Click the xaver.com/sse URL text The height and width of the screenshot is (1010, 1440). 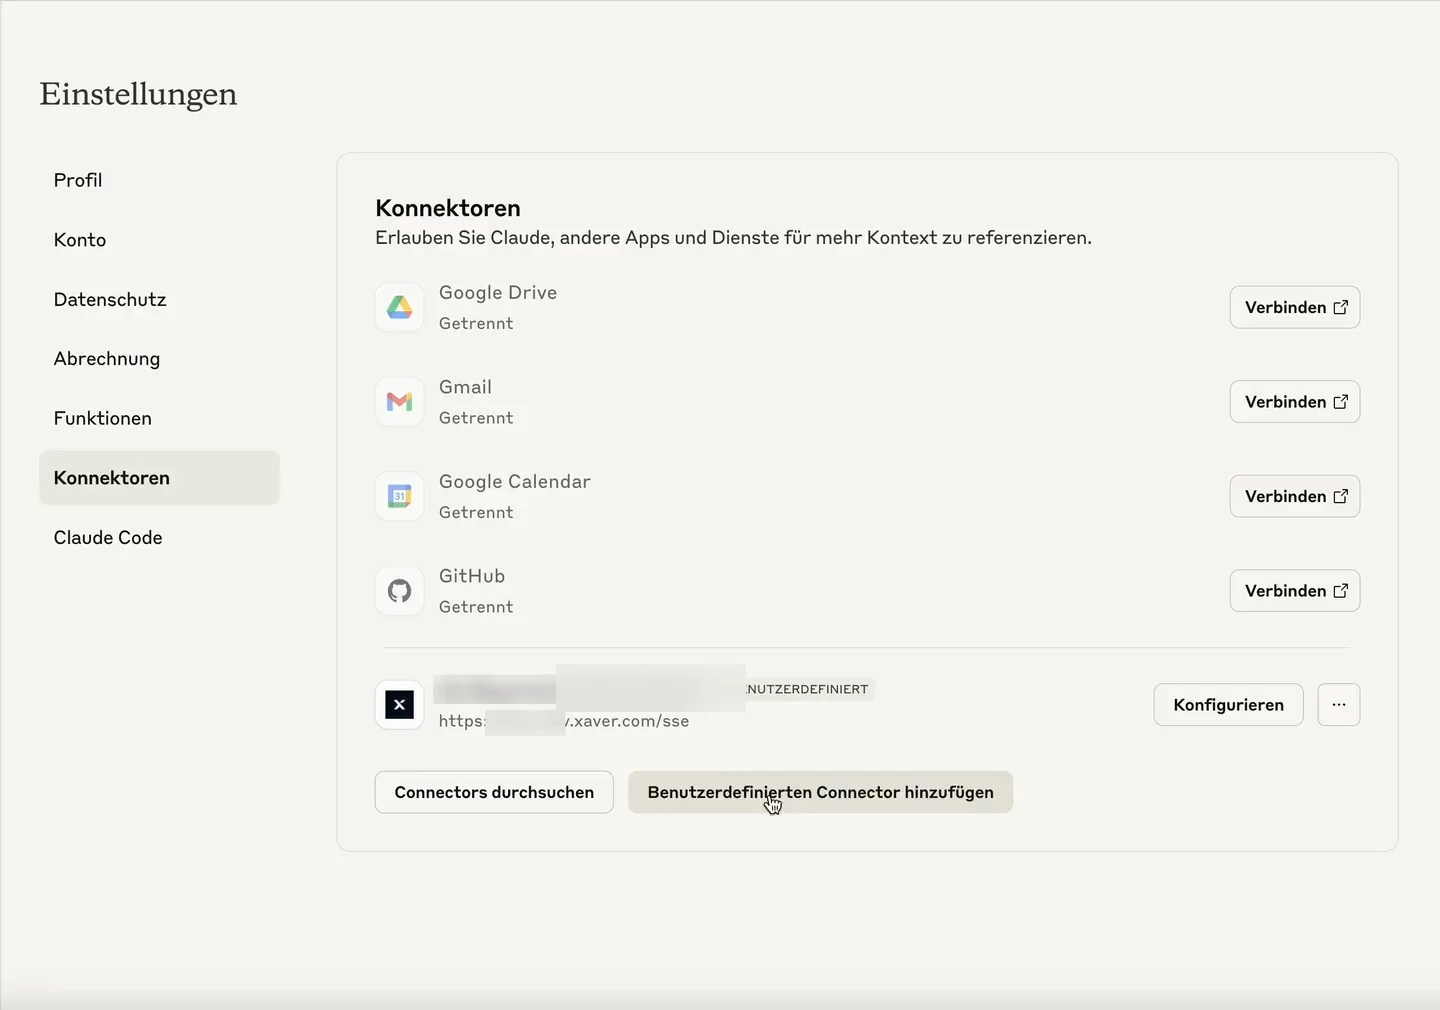pos(564,721)
